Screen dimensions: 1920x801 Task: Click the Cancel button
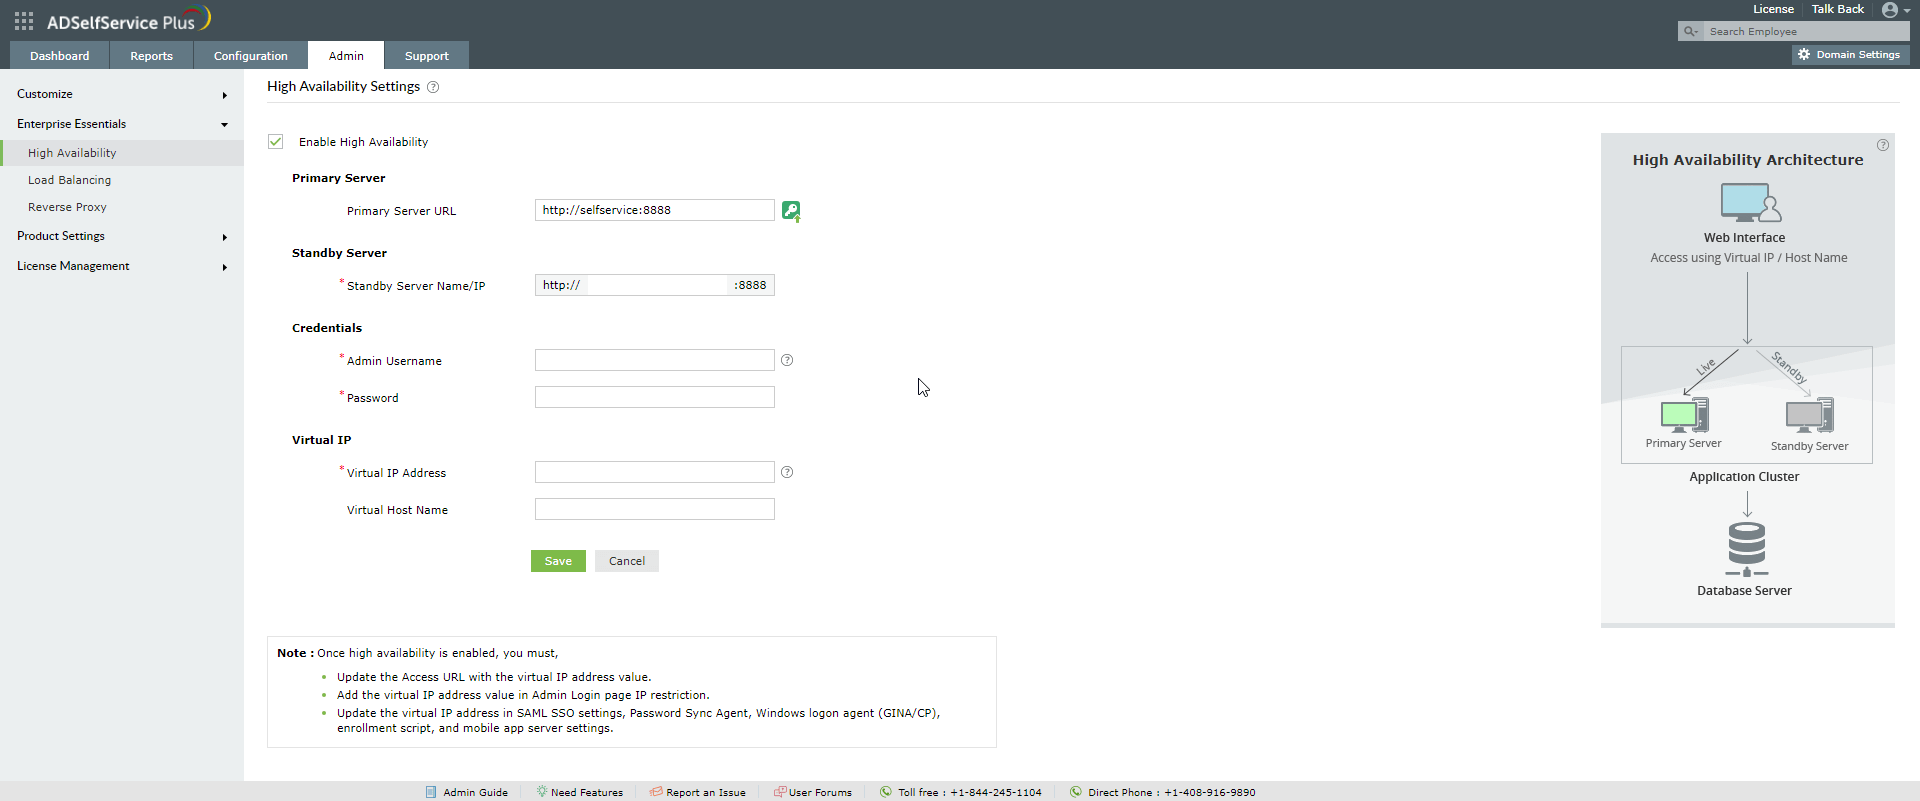(x=627, y=561)
